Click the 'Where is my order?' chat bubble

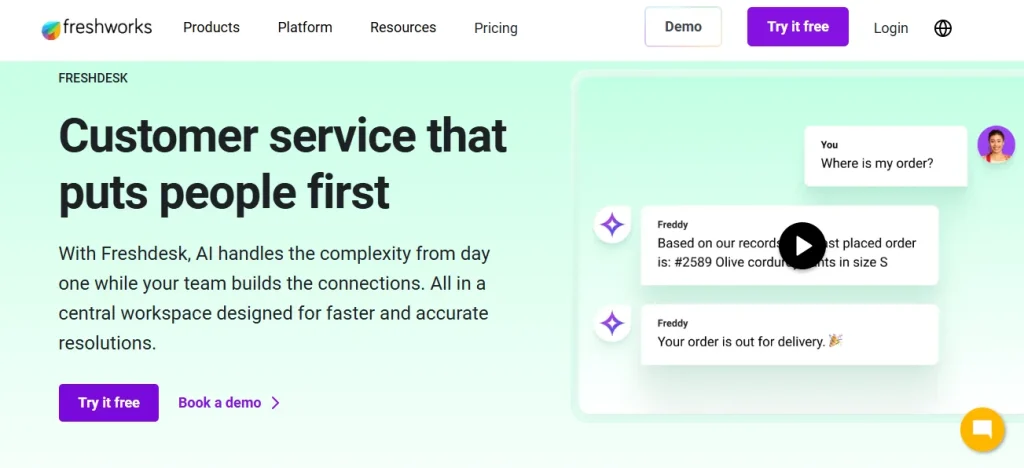coord(886,156)
